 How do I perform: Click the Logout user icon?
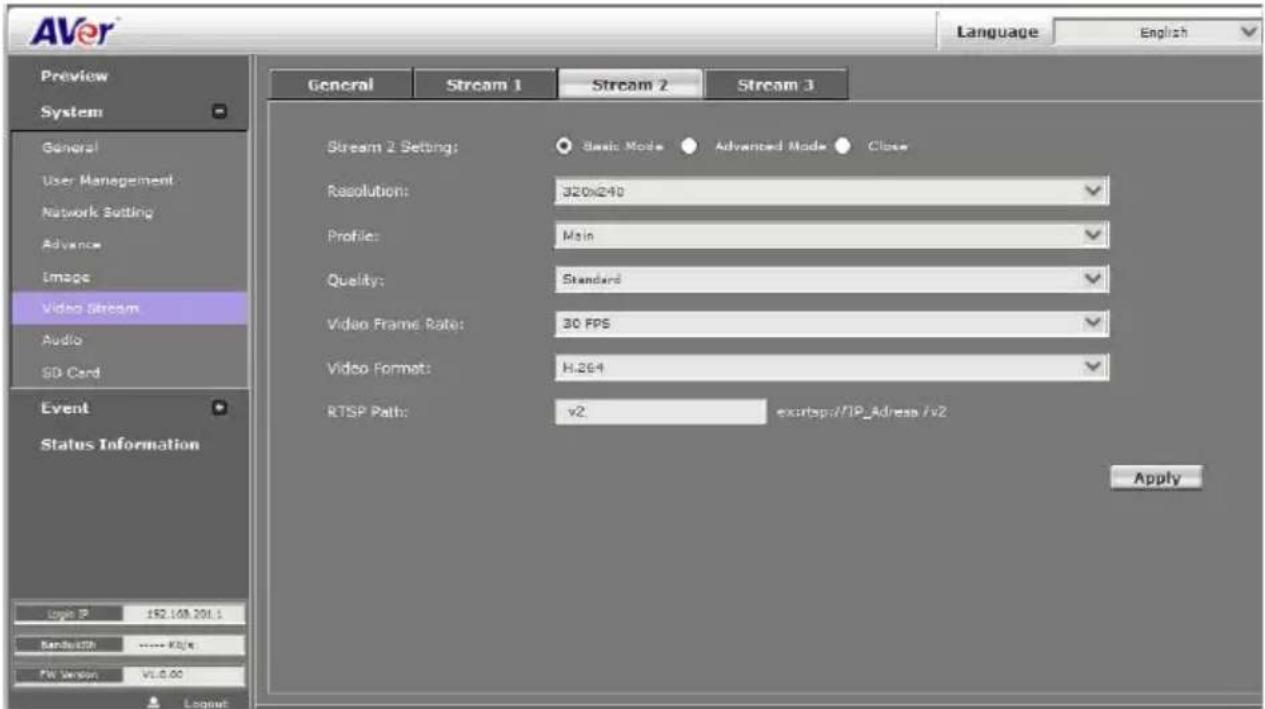[152, 703]
